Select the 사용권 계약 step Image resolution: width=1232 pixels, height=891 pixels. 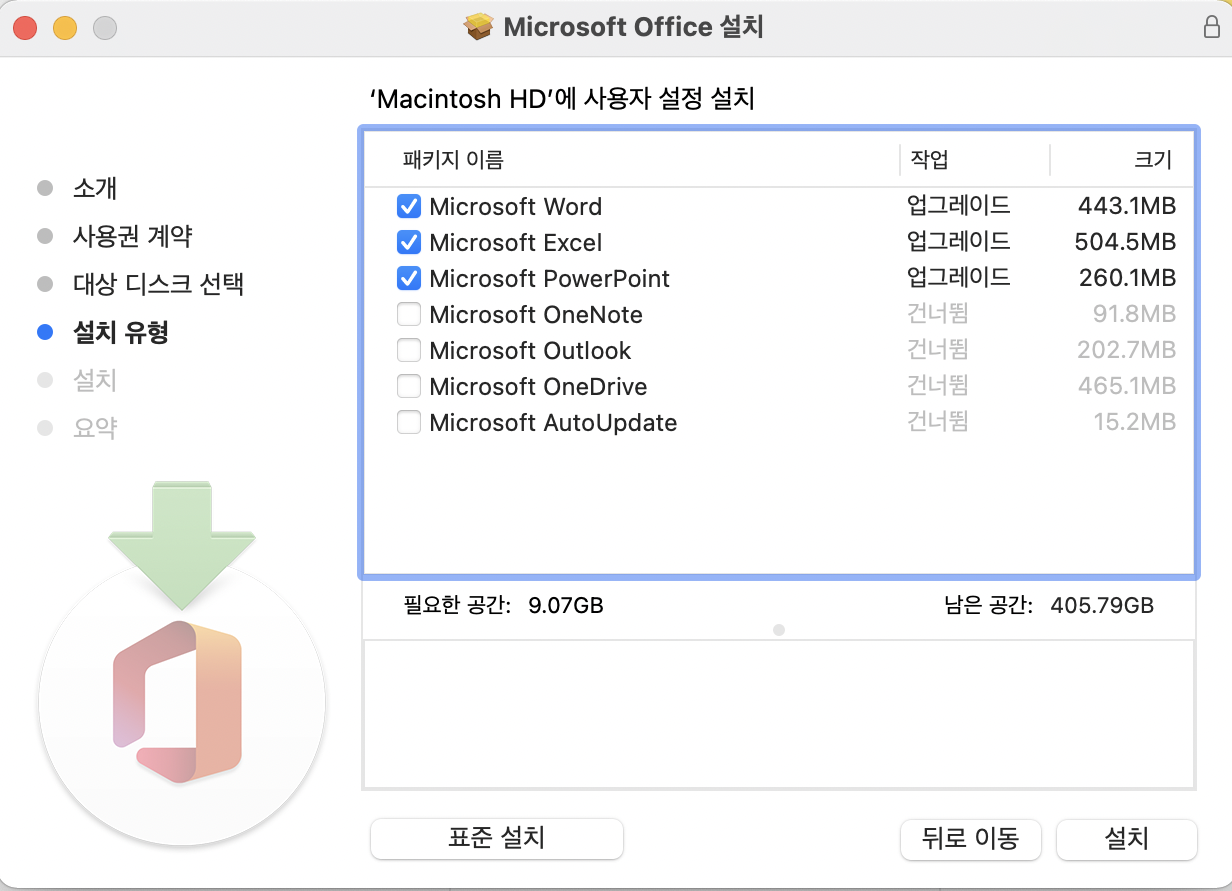tap(132, 236)
